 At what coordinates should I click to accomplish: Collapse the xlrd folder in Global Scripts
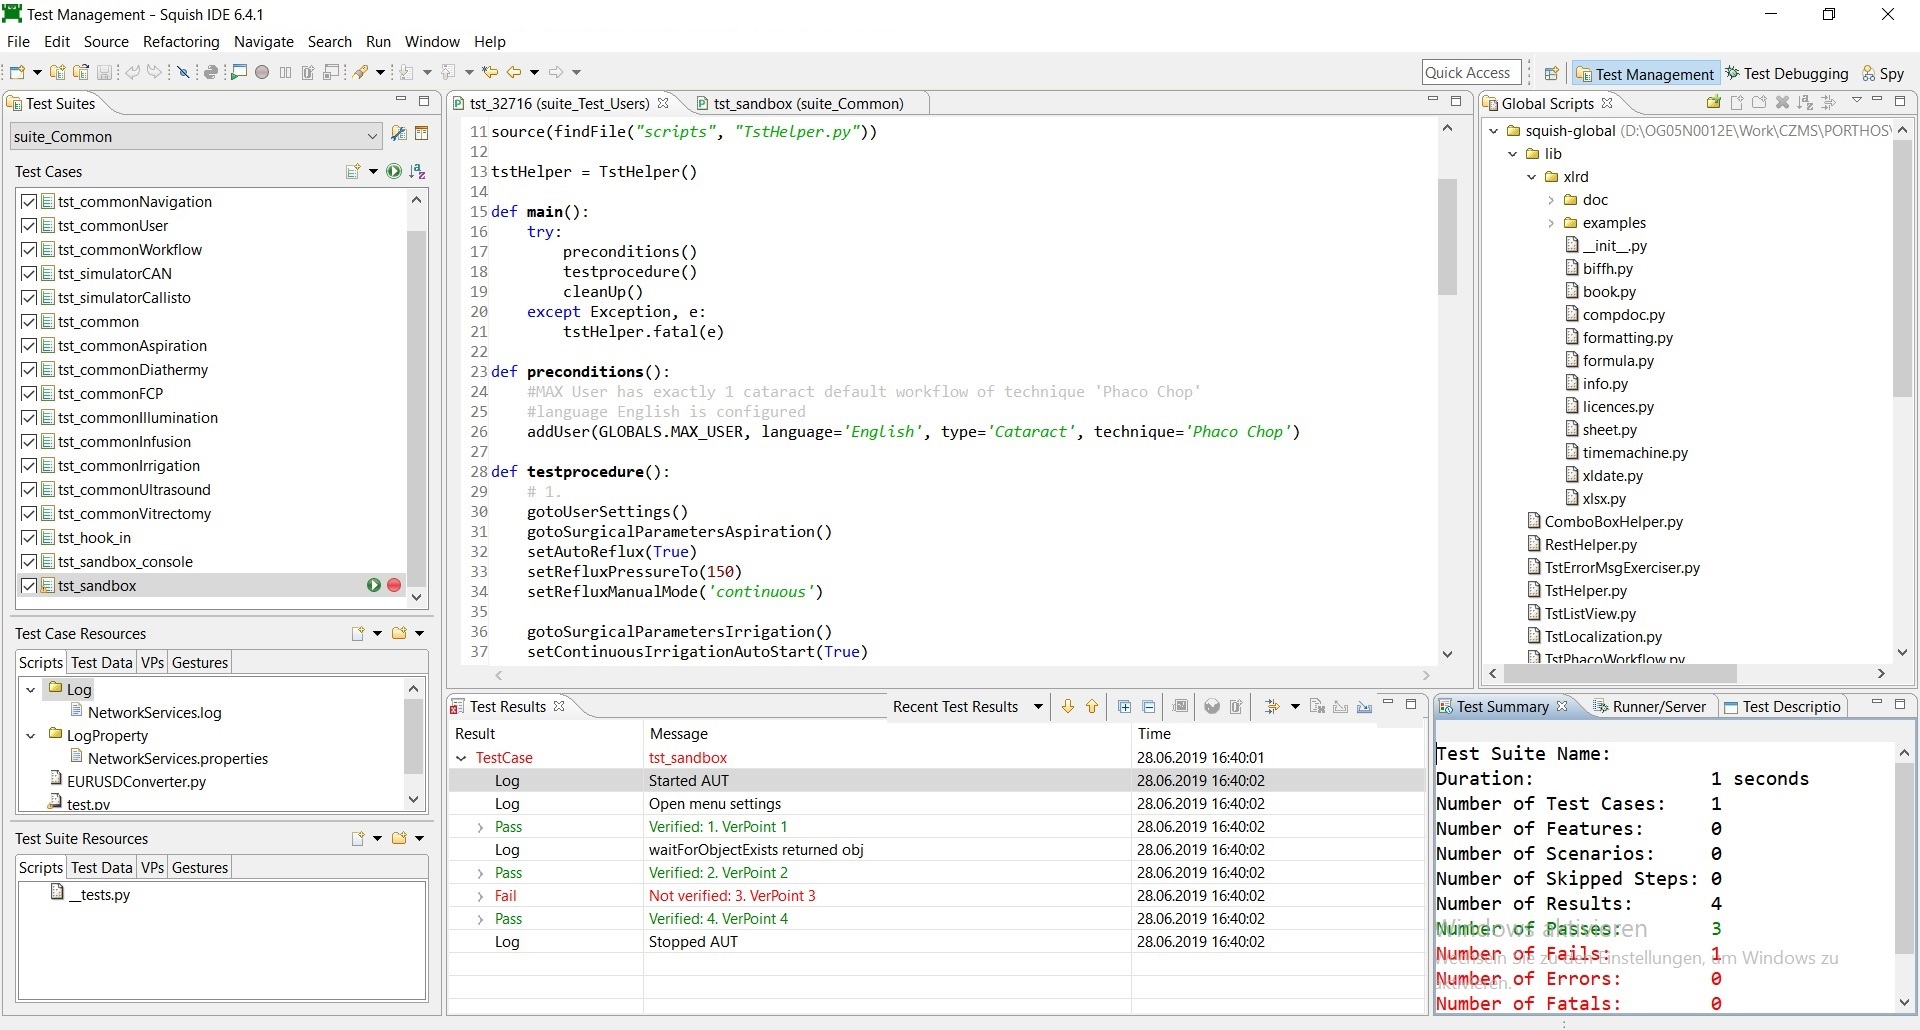click(1532, 176)
